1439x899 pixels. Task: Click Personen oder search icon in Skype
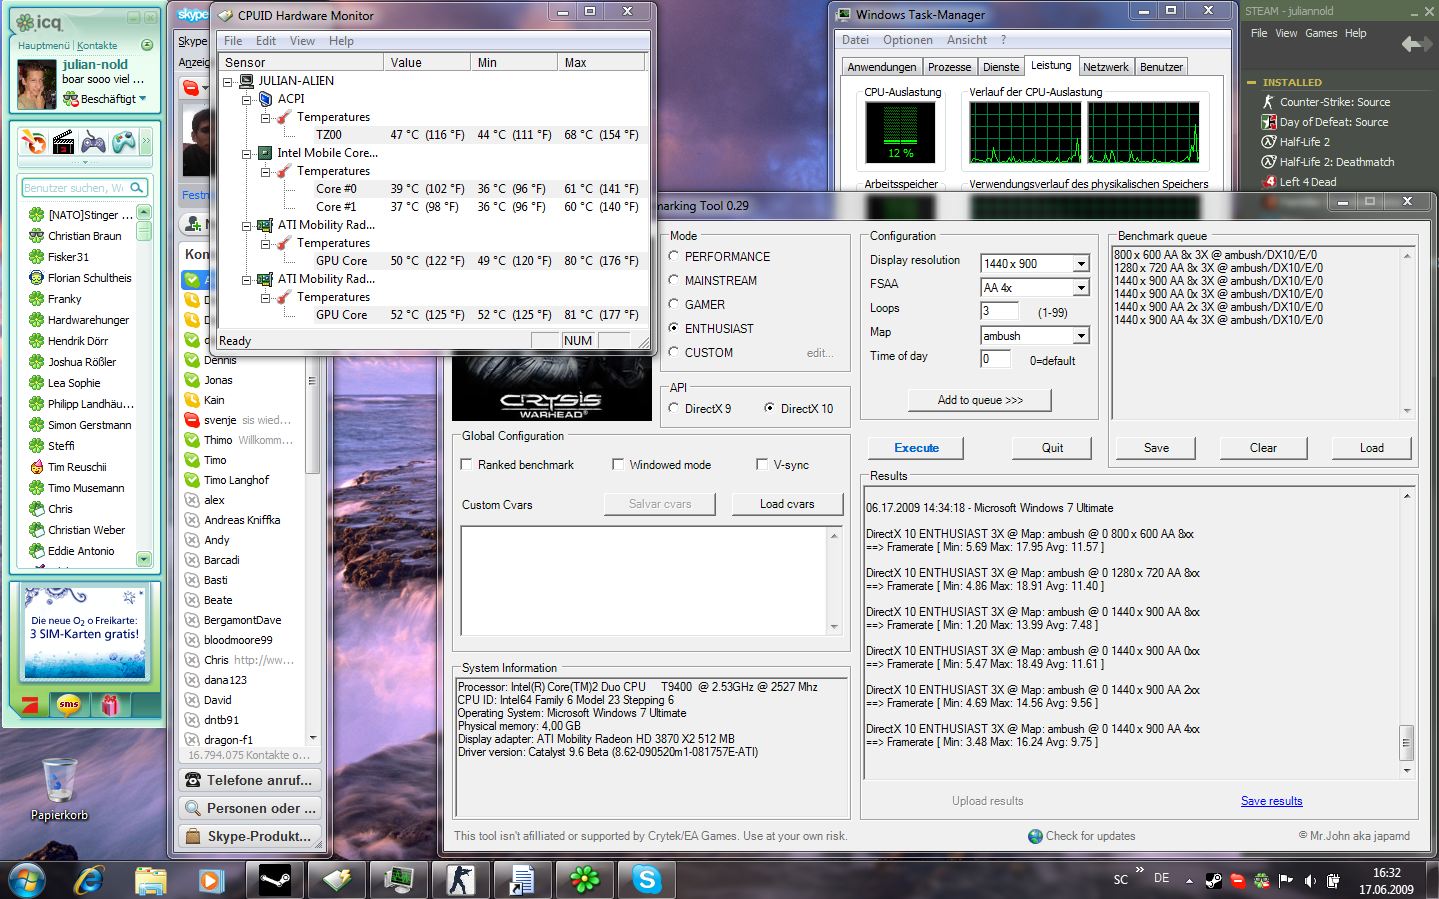tap(193, 808)
